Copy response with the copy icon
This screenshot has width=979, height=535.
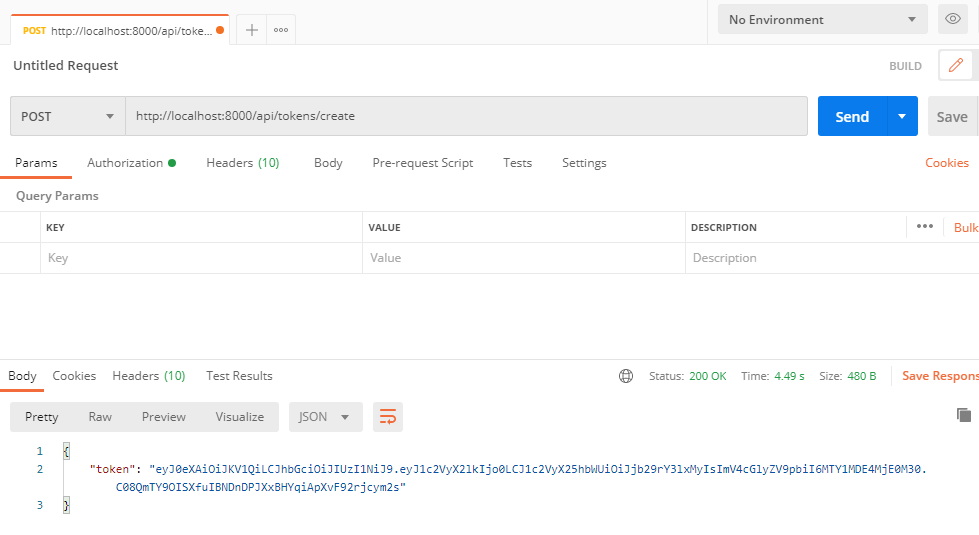963,415
